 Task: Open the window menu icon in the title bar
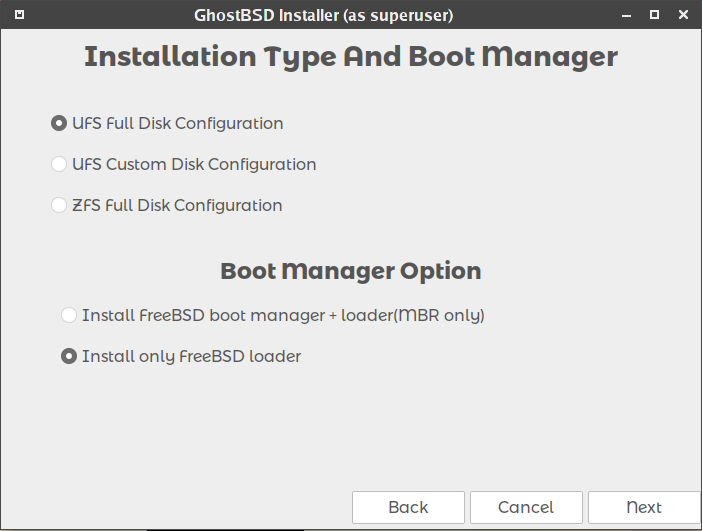click(x=20, y=15)
